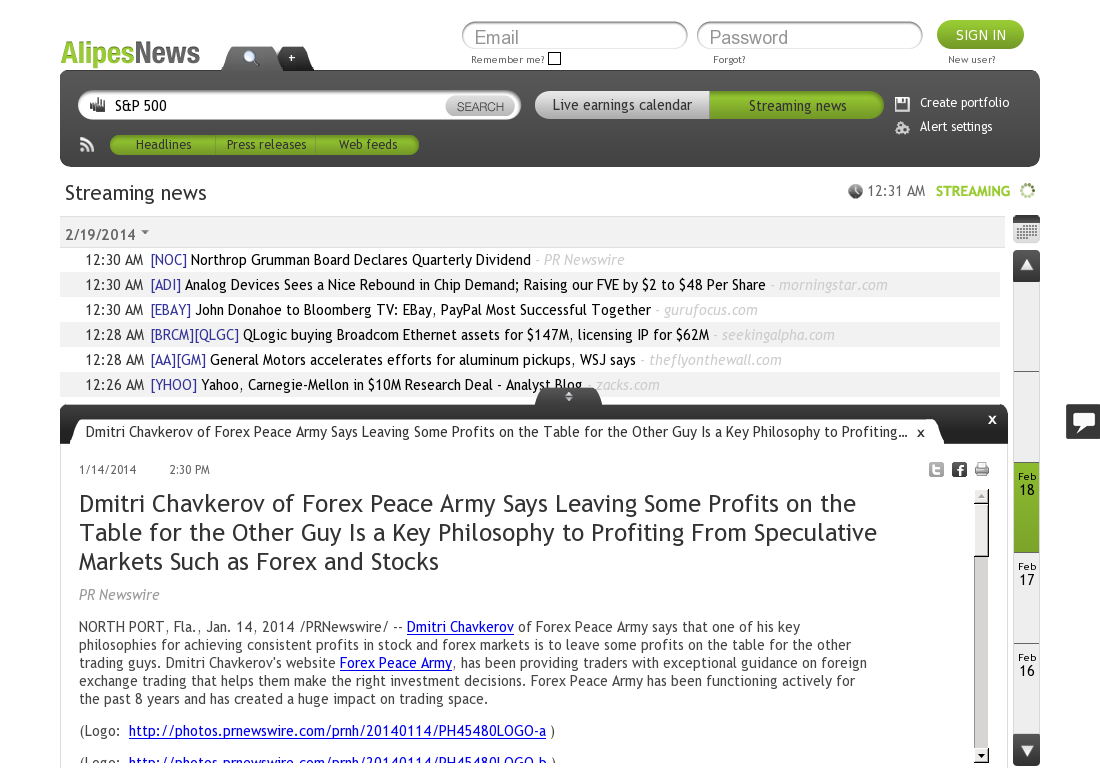Click the [ADI] ticker link

[x=166, y=285]
